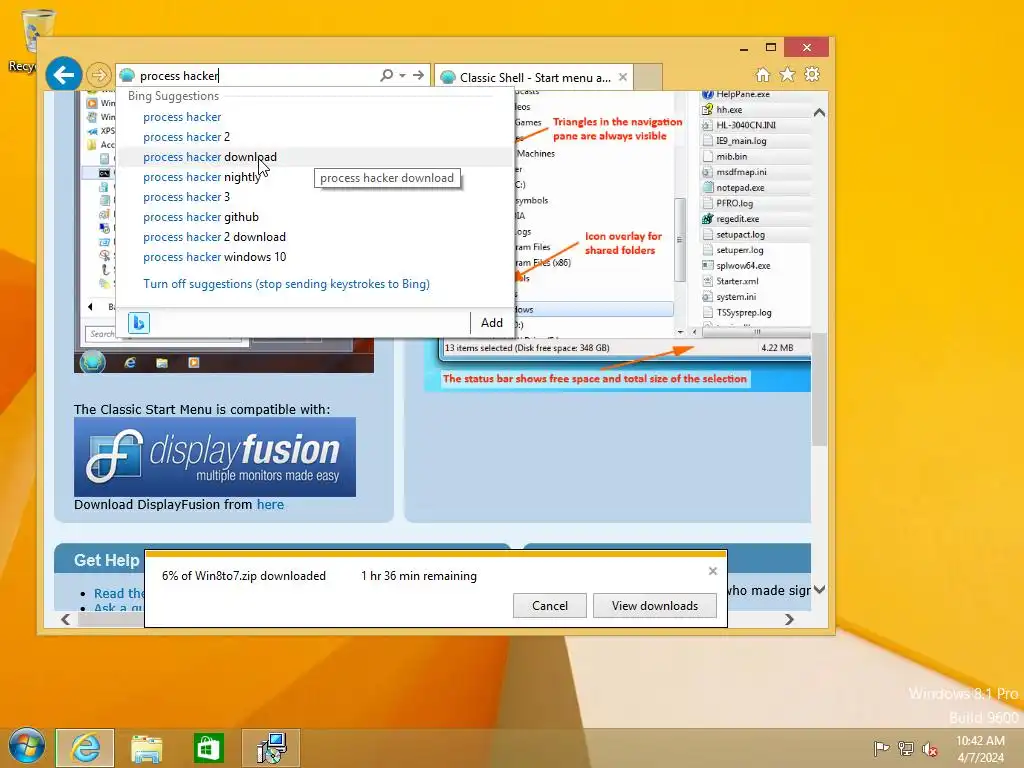Click the folder icon in pictured taskbar
This screenshot has width=1024, height=768.
click(x=161, y=362)
